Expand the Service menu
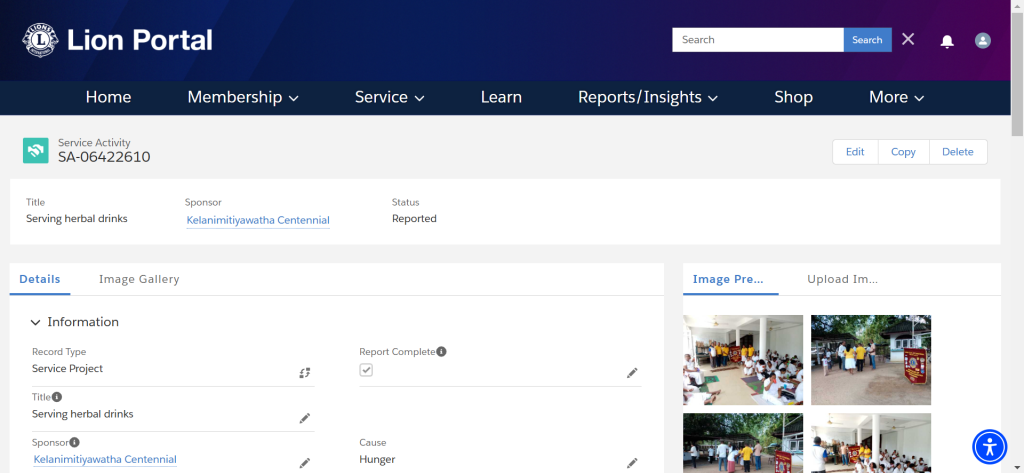1024x473 pixels. pyautogui.click(x=390, y=97)
